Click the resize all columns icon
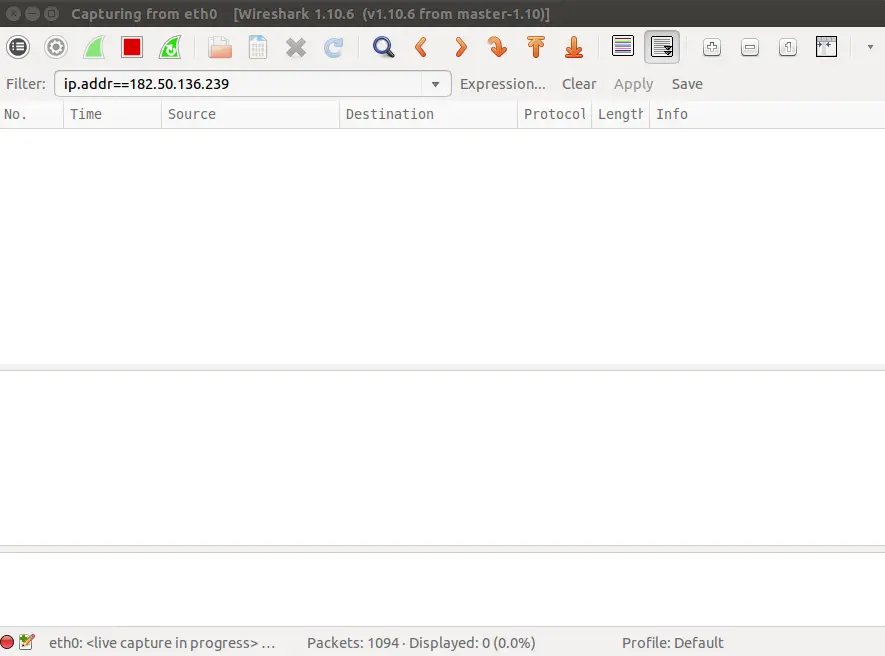885x656 pixels. 826,46
